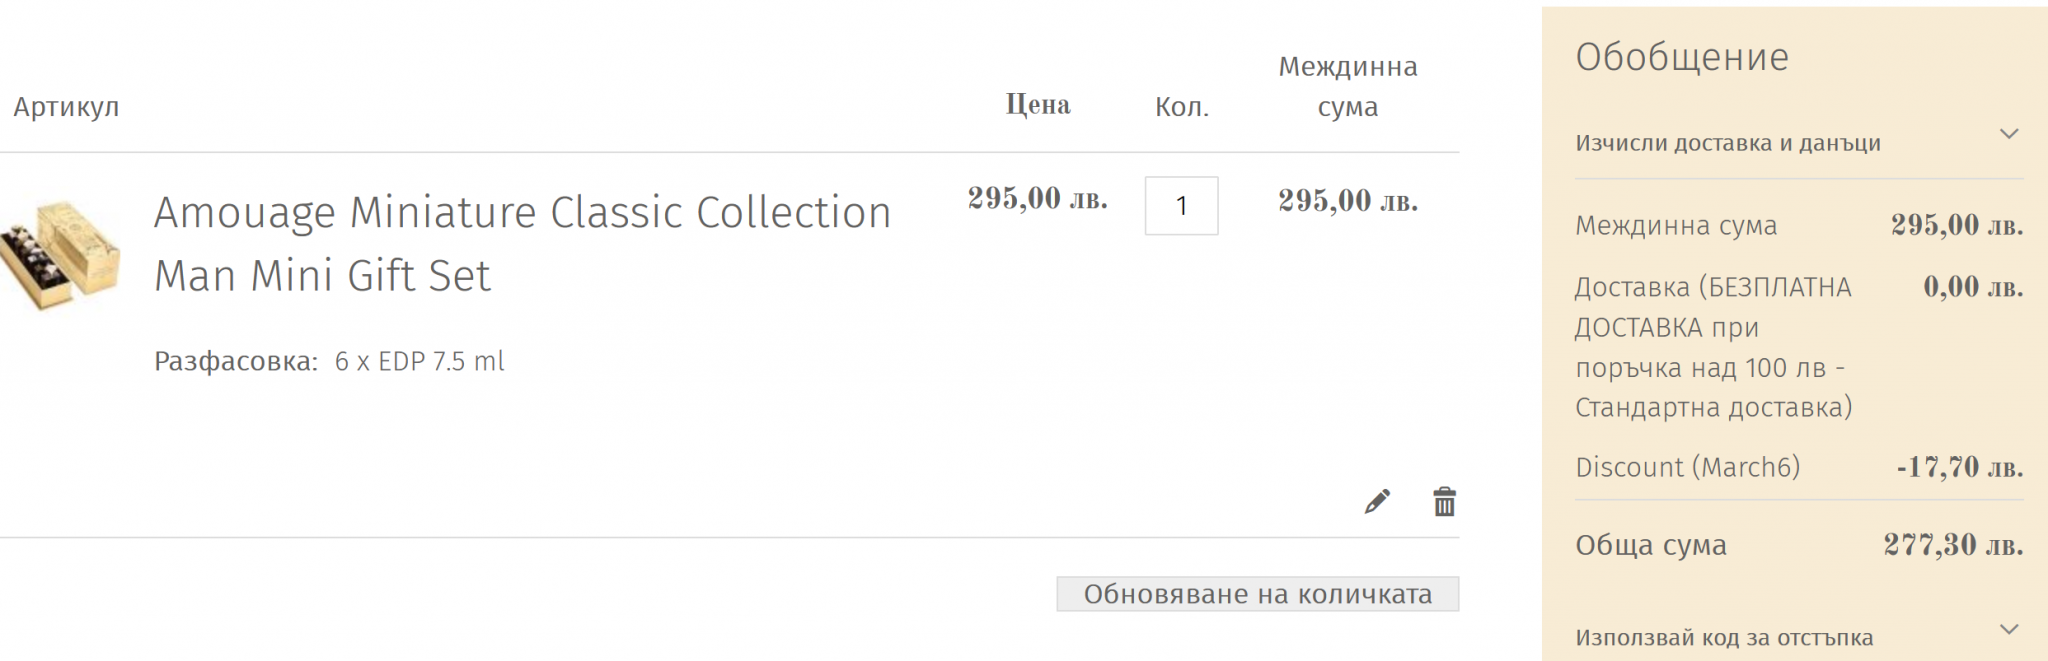Expand the Използвай код за отстъпка section
2048x661 pixels.
(x=1724, y=637)
